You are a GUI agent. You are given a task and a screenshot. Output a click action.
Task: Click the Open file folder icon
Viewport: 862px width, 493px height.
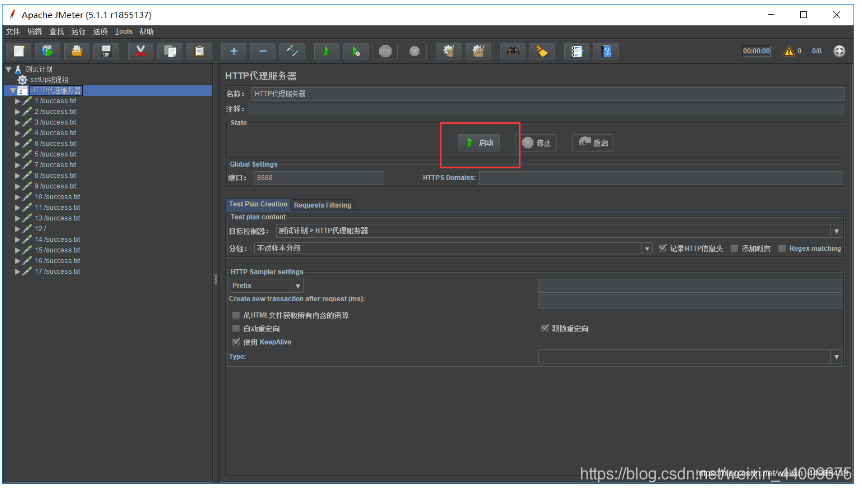coord(76,51)
